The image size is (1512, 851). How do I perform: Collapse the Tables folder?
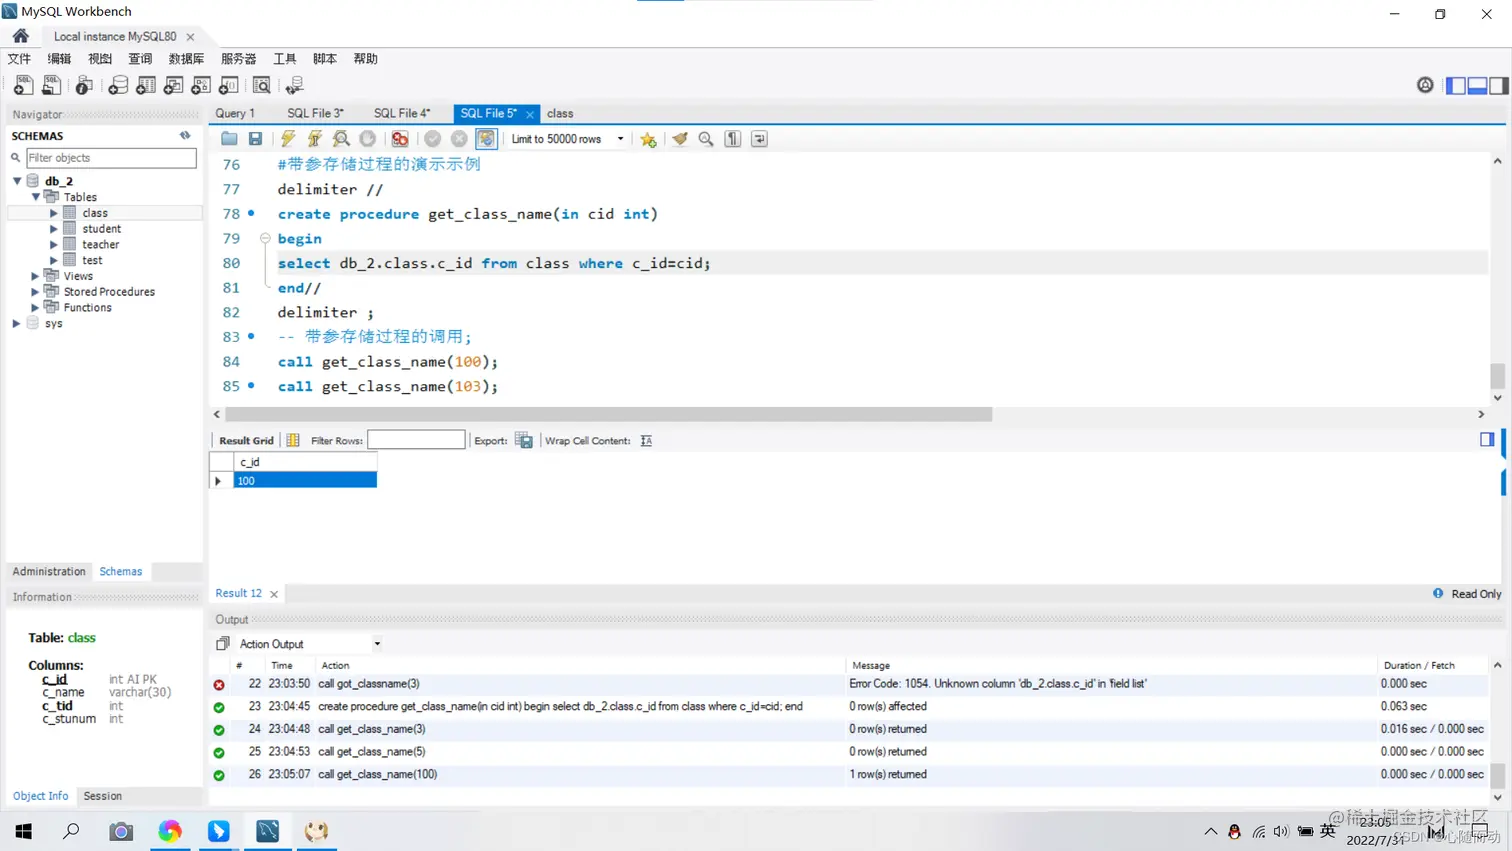35,197
